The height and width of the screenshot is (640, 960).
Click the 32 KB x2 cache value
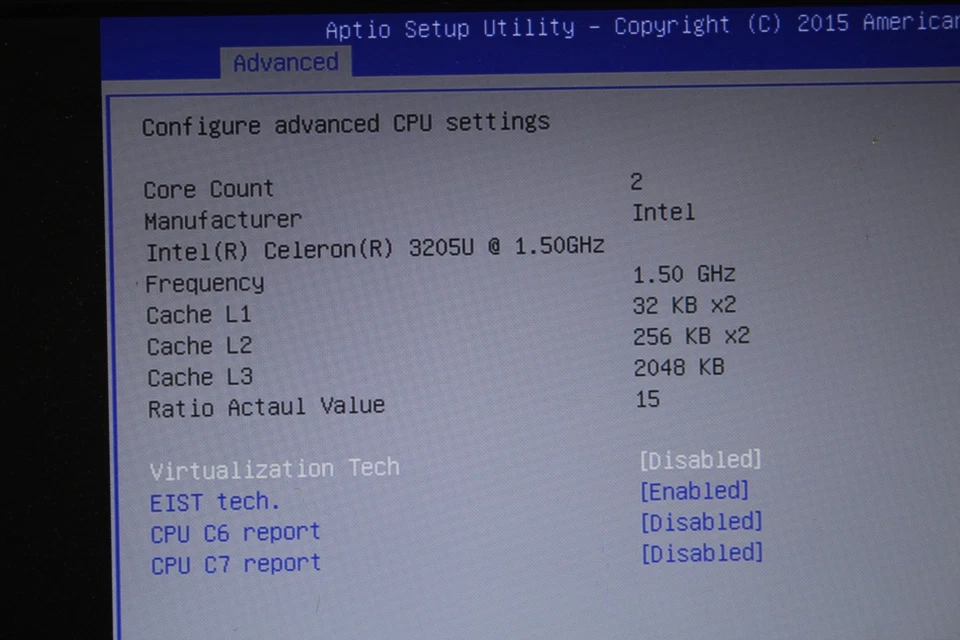(684, 306)
